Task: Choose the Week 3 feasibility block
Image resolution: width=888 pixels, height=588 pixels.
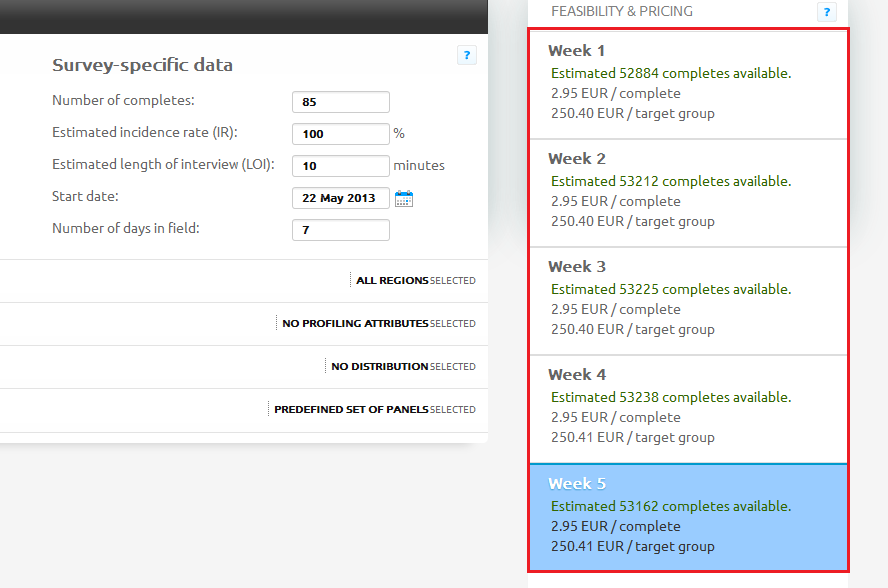Action: (x=688, y=300)
